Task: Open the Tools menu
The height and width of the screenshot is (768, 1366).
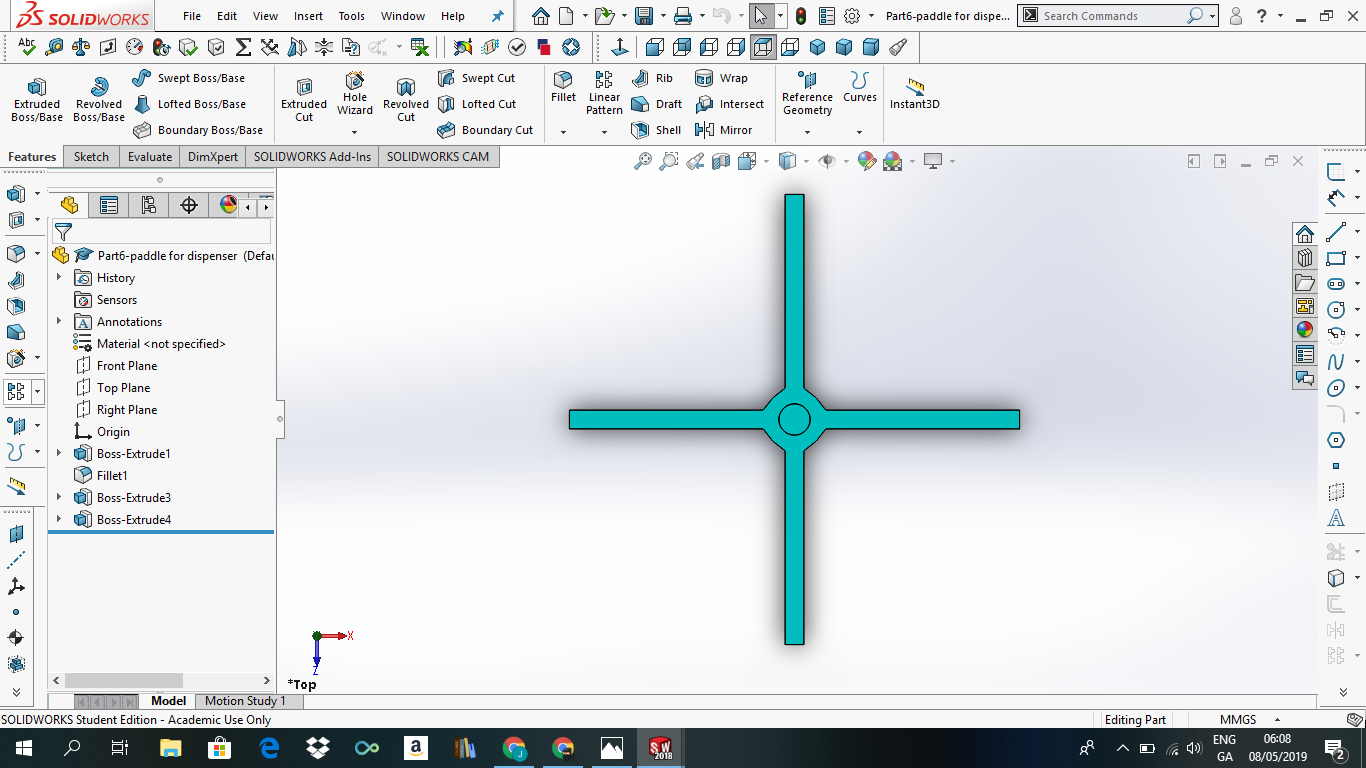Action: tap(351, 16)
